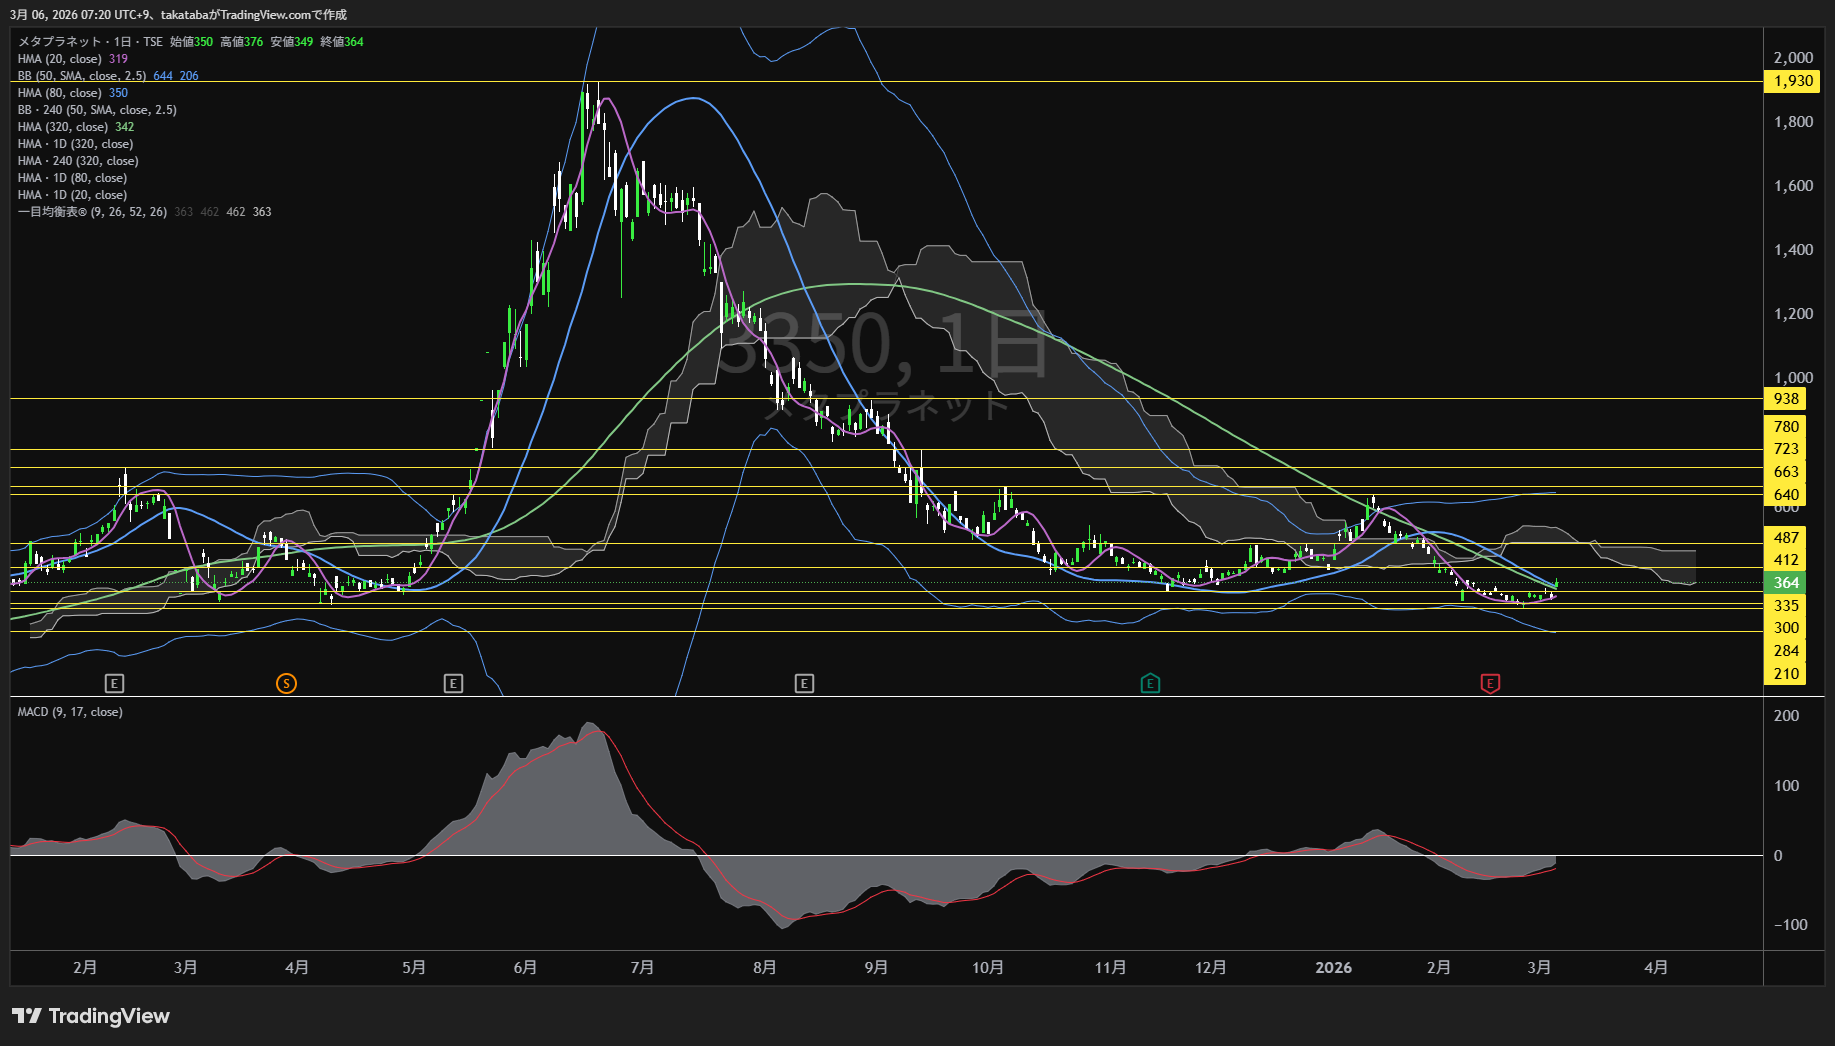Click the 4月 label at far right
The width and height of the screenshot is (1835, 1046).
point(1656,968)
